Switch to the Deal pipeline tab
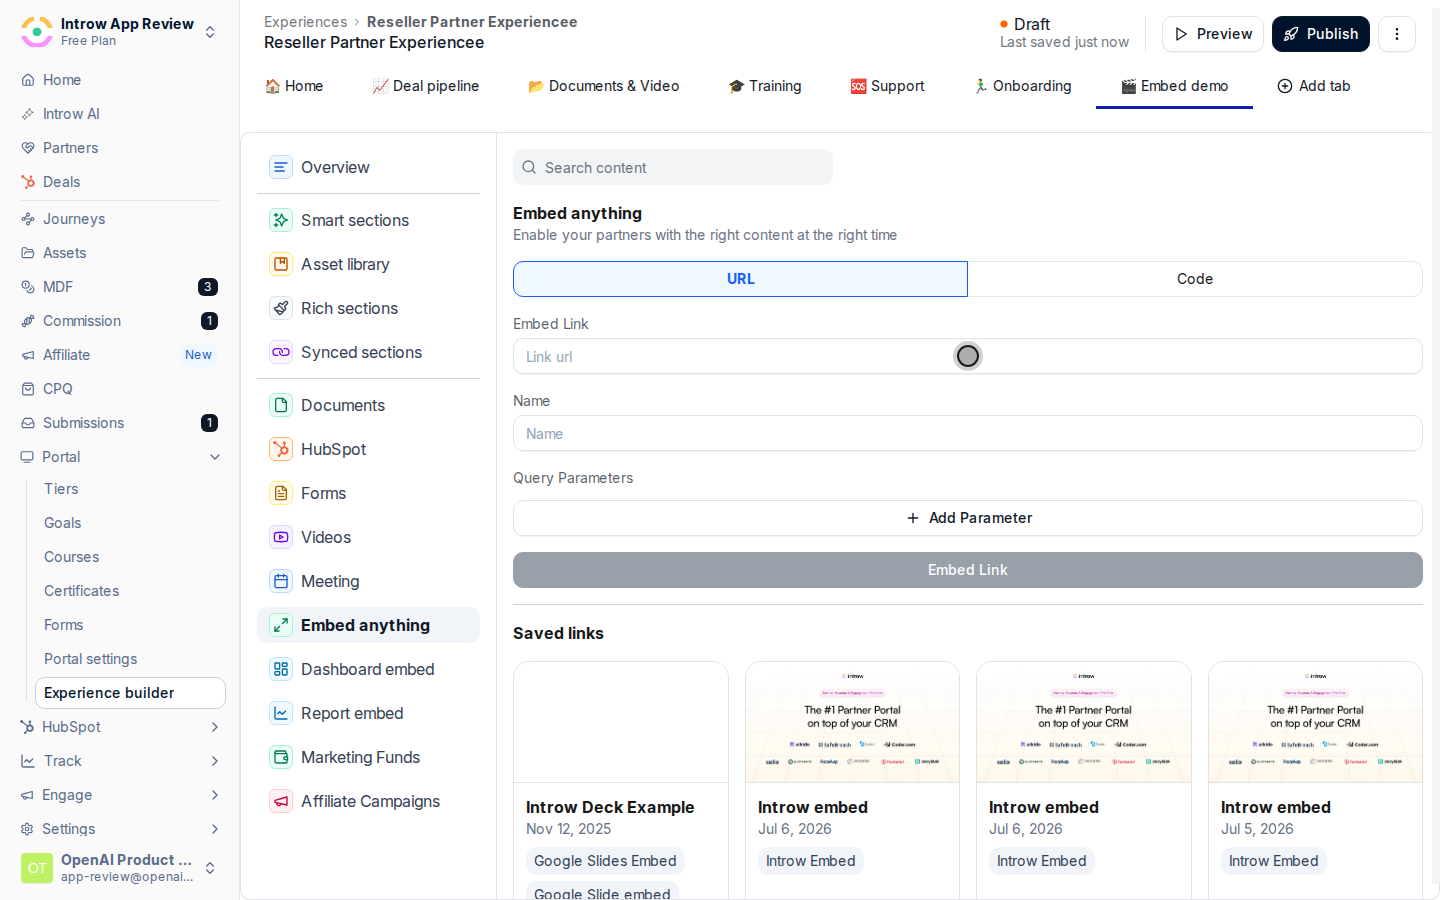Screen dimensions: 1440x900 pyautogui.click(x=425, y=86)
